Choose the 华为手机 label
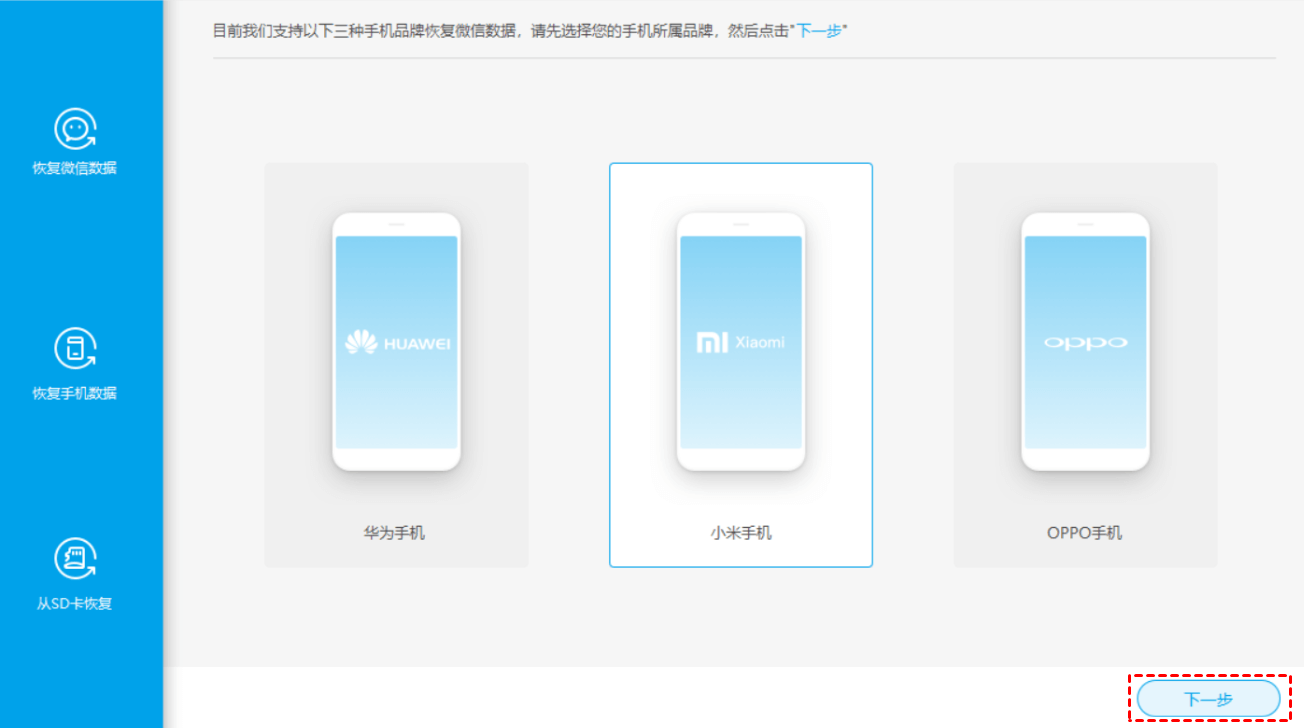 point(394,533)
